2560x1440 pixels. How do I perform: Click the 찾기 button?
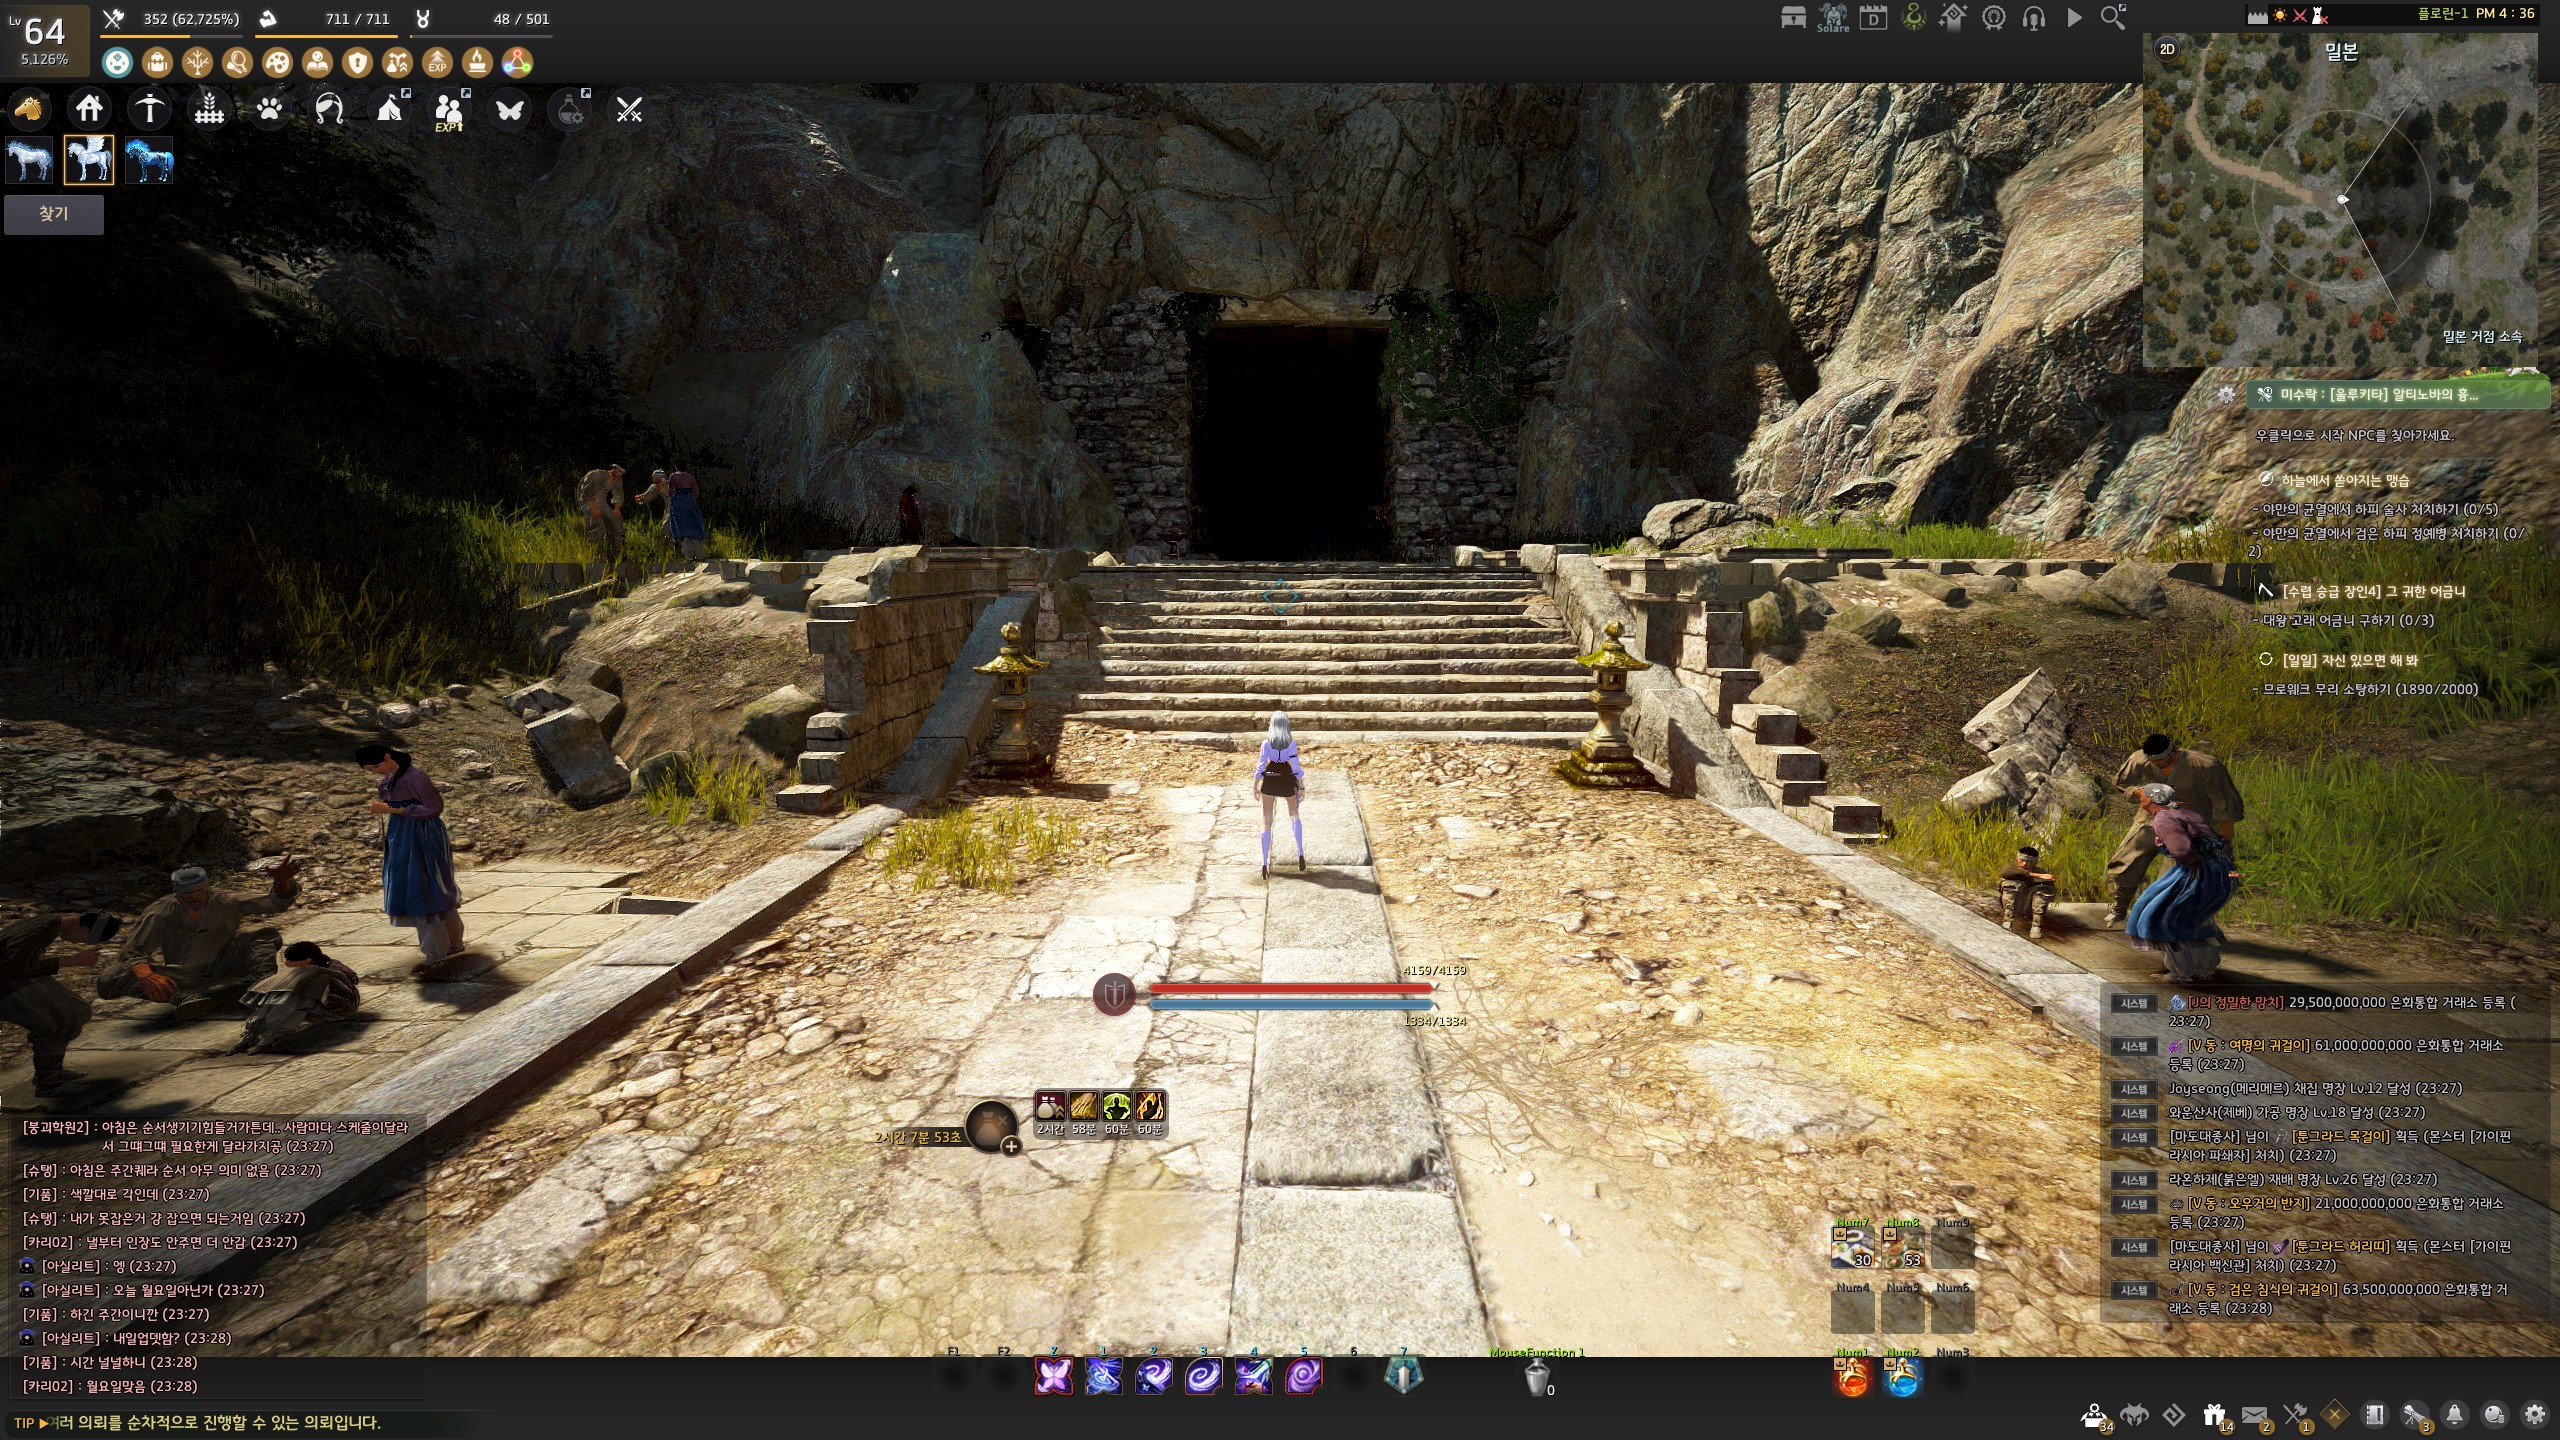[53, 214]
